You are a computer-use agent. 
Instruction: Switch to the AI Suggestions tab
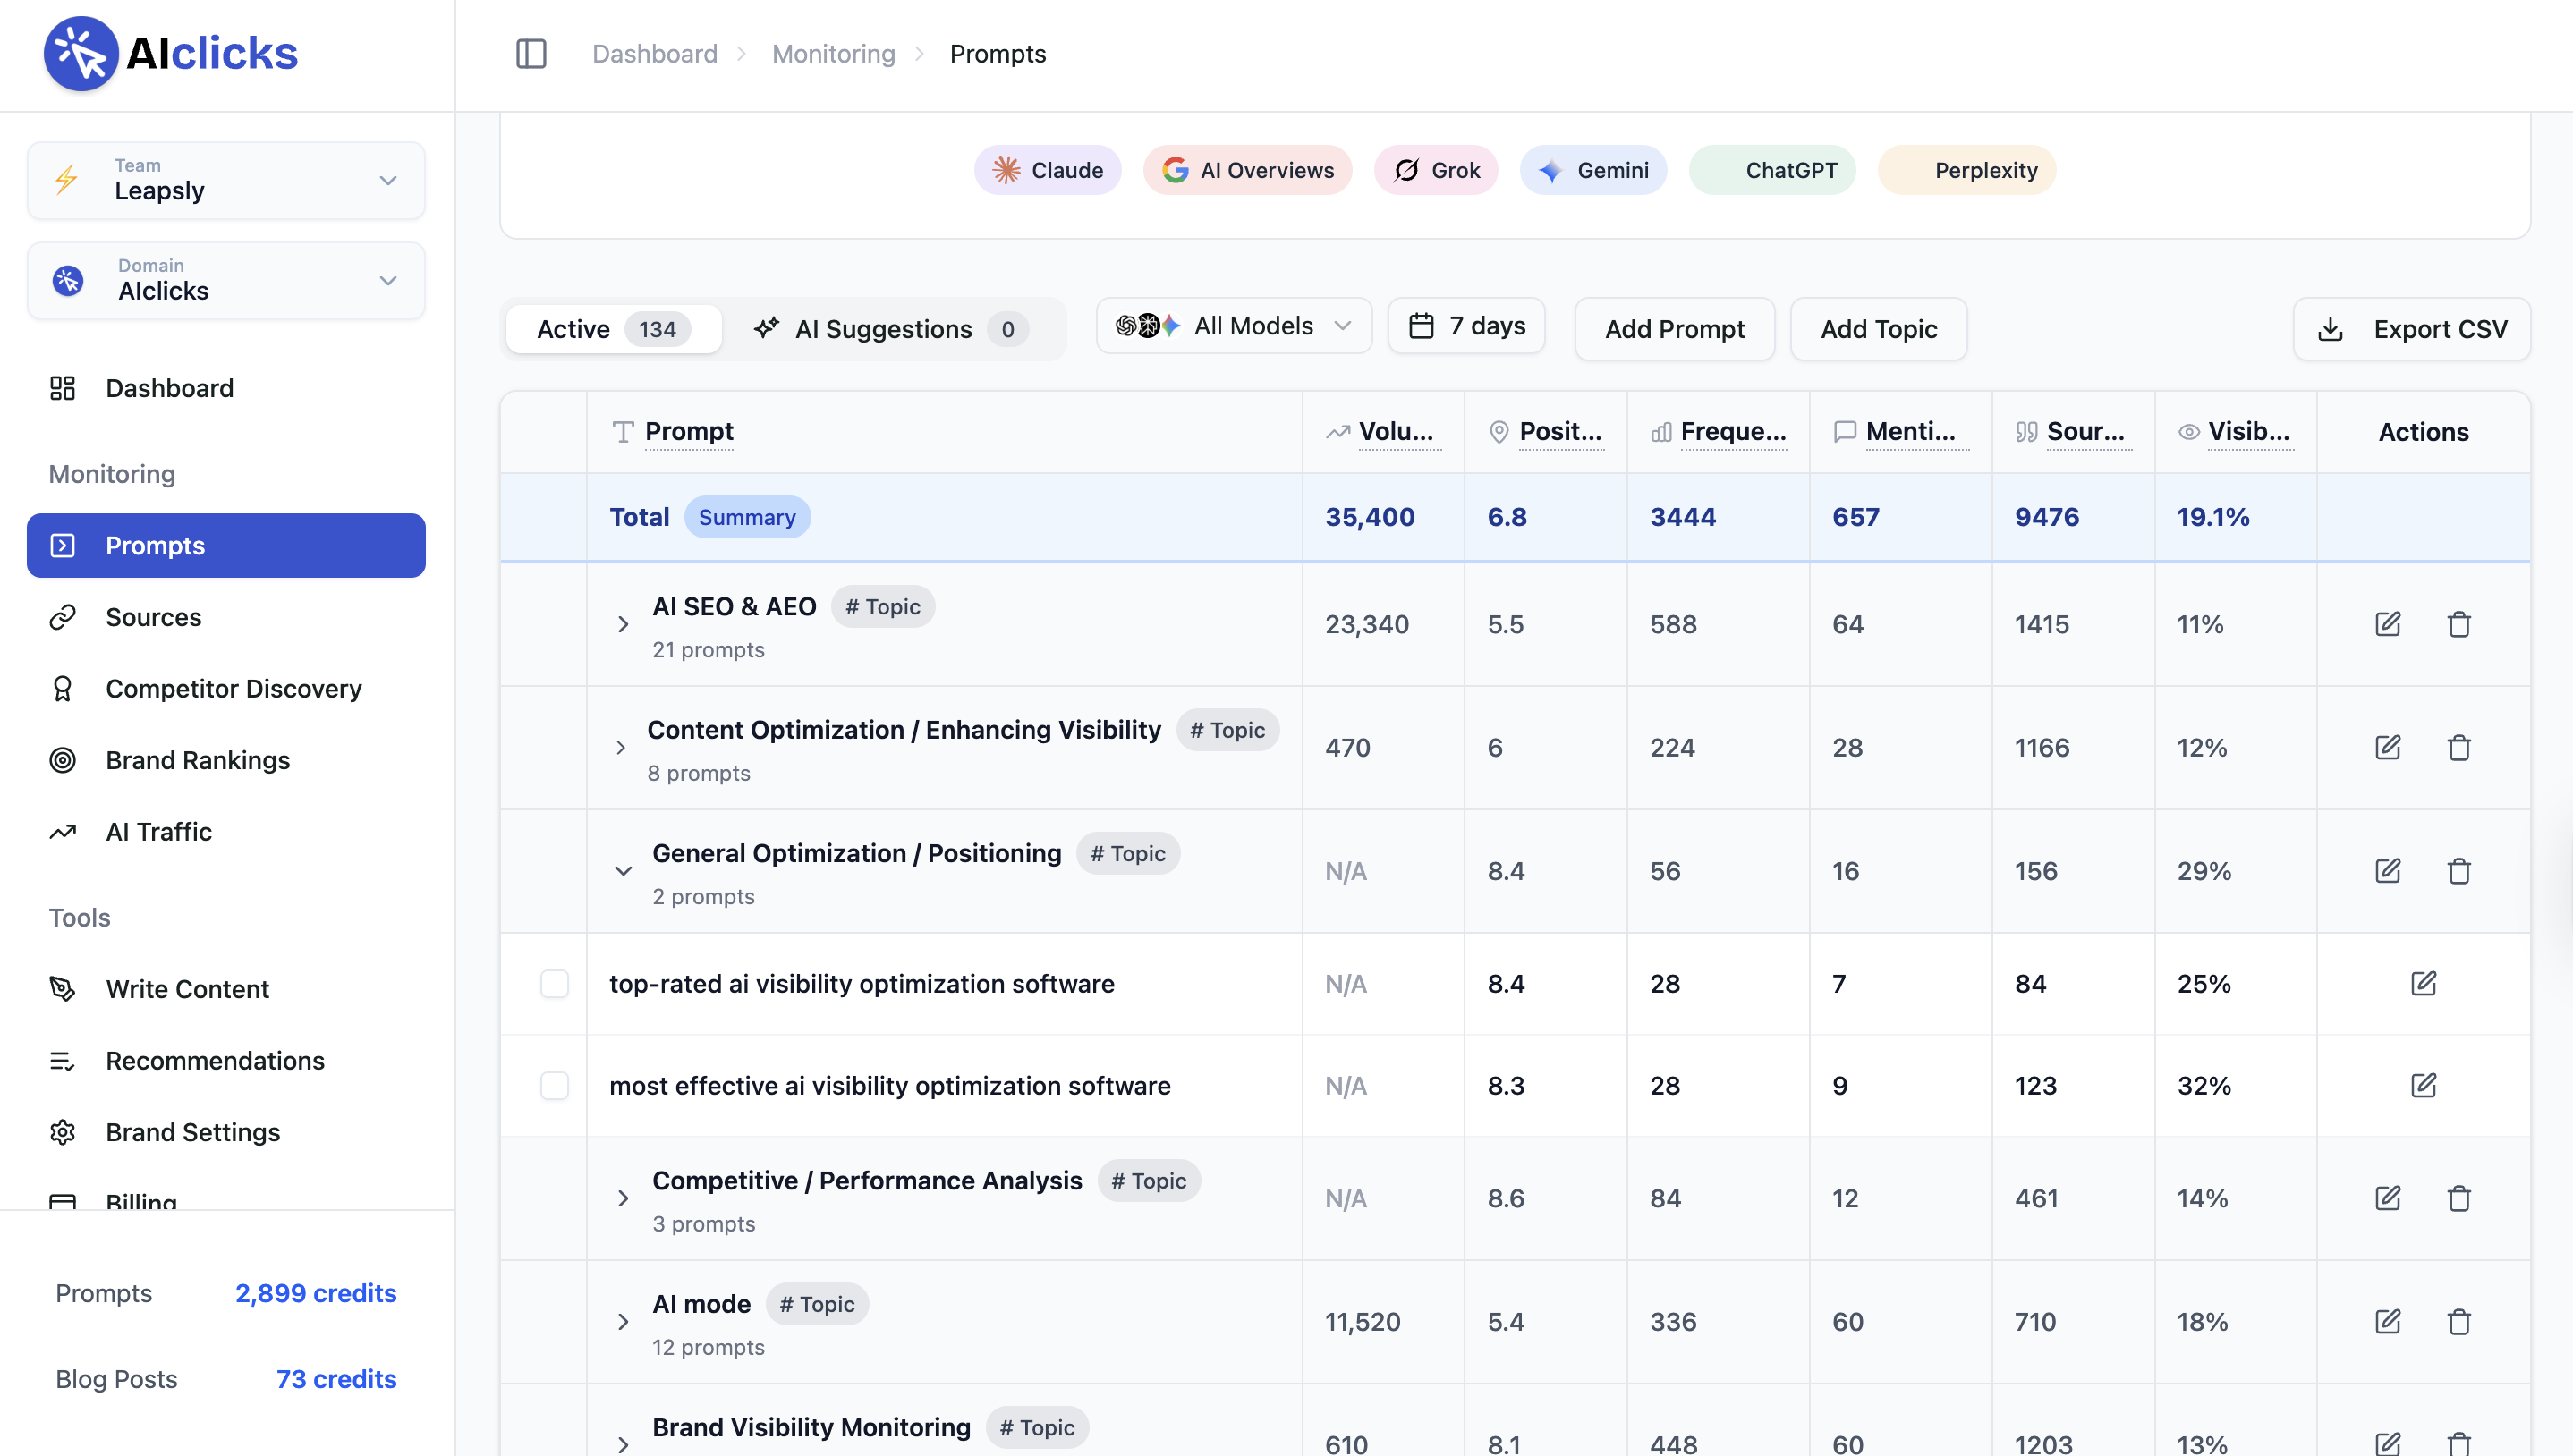(892, 329)
